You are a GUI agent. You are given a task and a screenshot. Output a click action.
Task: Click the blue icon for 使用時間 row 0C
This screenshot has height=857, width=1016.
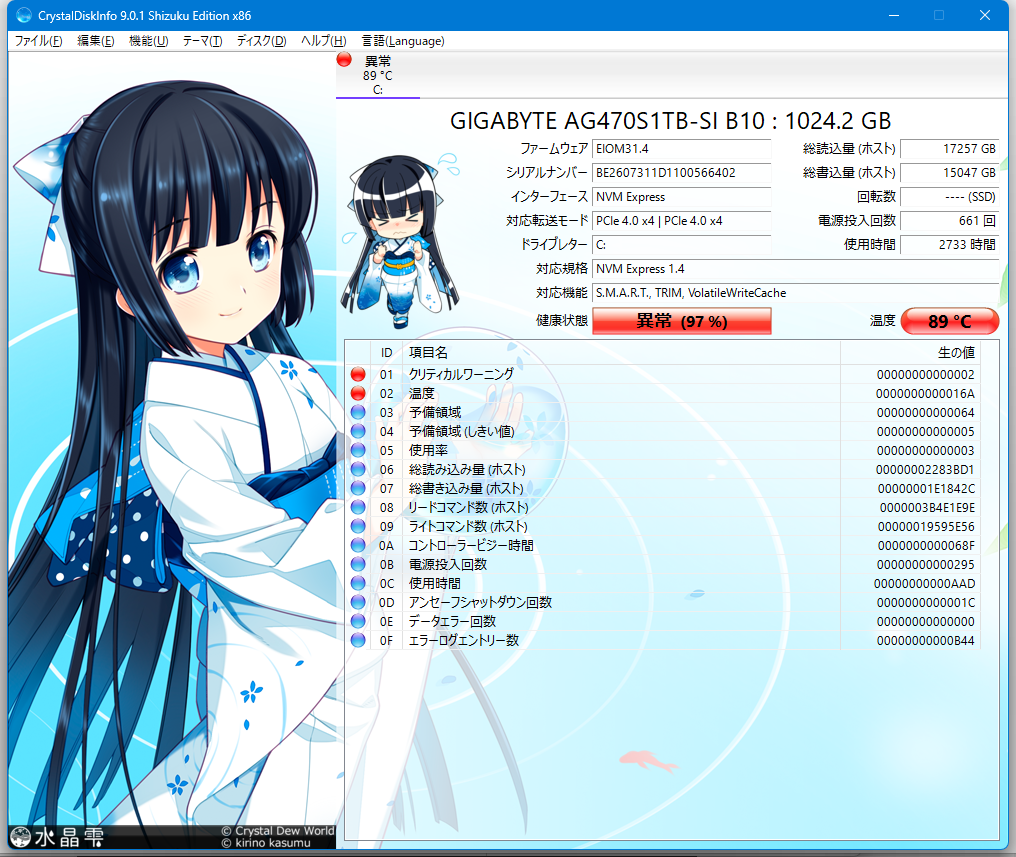[358, 583]
